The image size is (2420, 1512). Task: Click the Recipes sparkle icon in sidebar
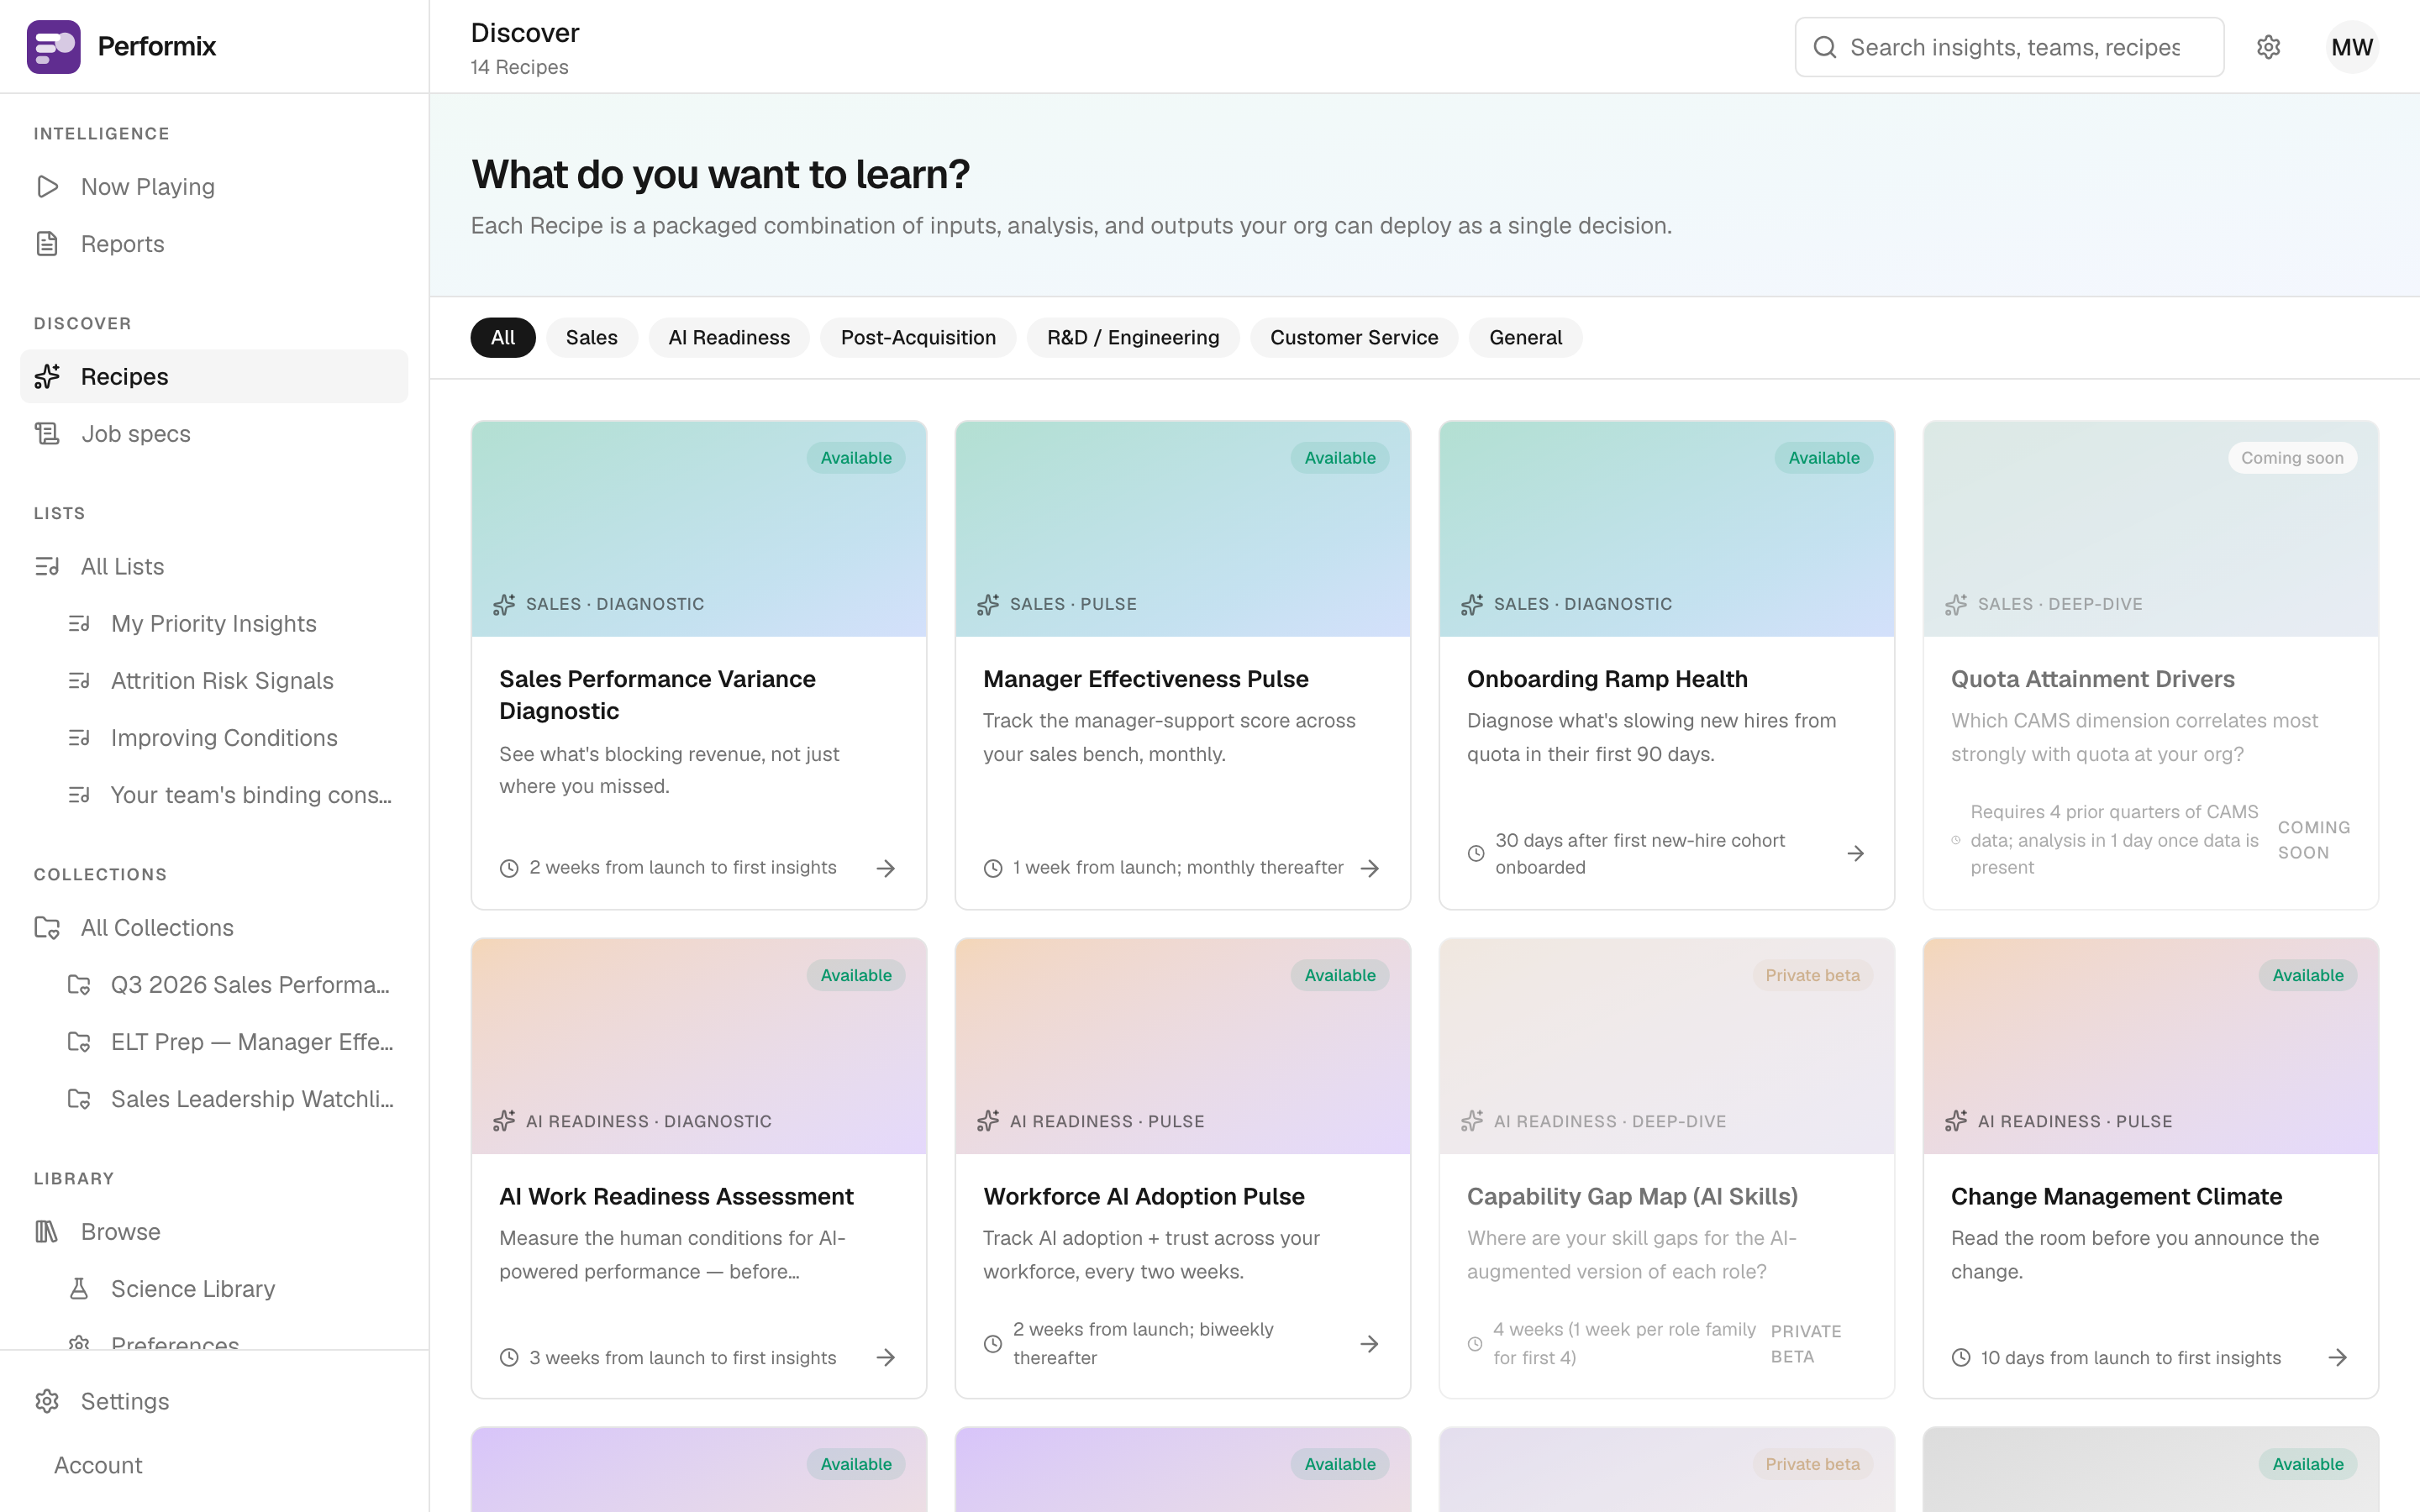tap(47, 377)
